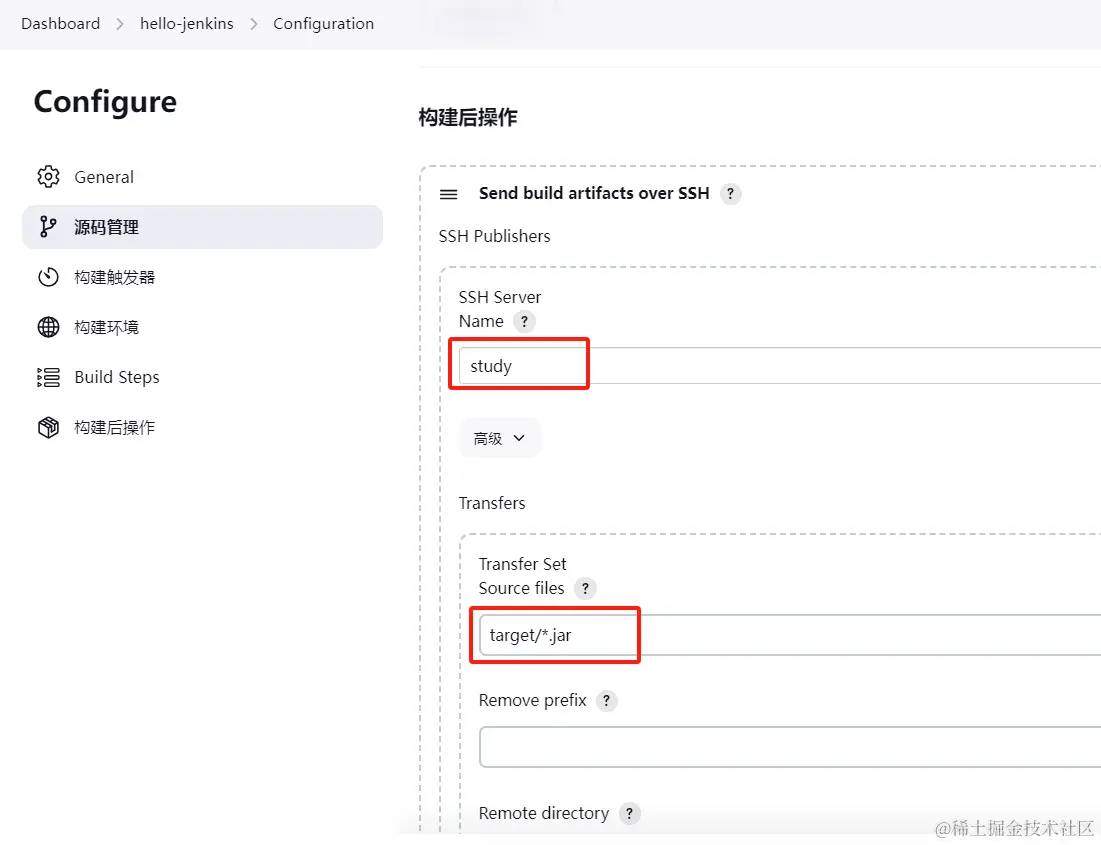
Task: Click the 构建环境 globe icon
Action: click(48, 327)
